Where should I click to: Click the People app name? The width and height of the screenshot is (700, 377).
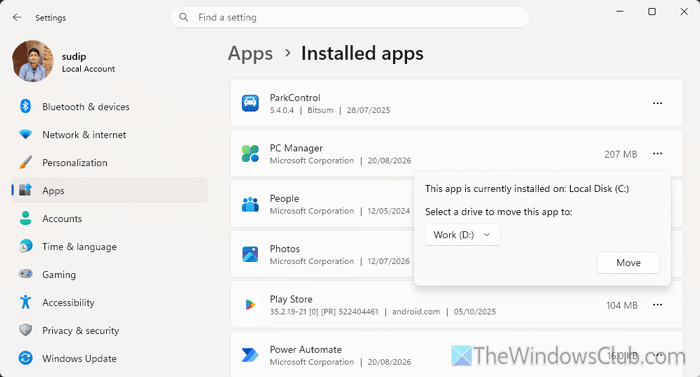click(x=284, y=198)
